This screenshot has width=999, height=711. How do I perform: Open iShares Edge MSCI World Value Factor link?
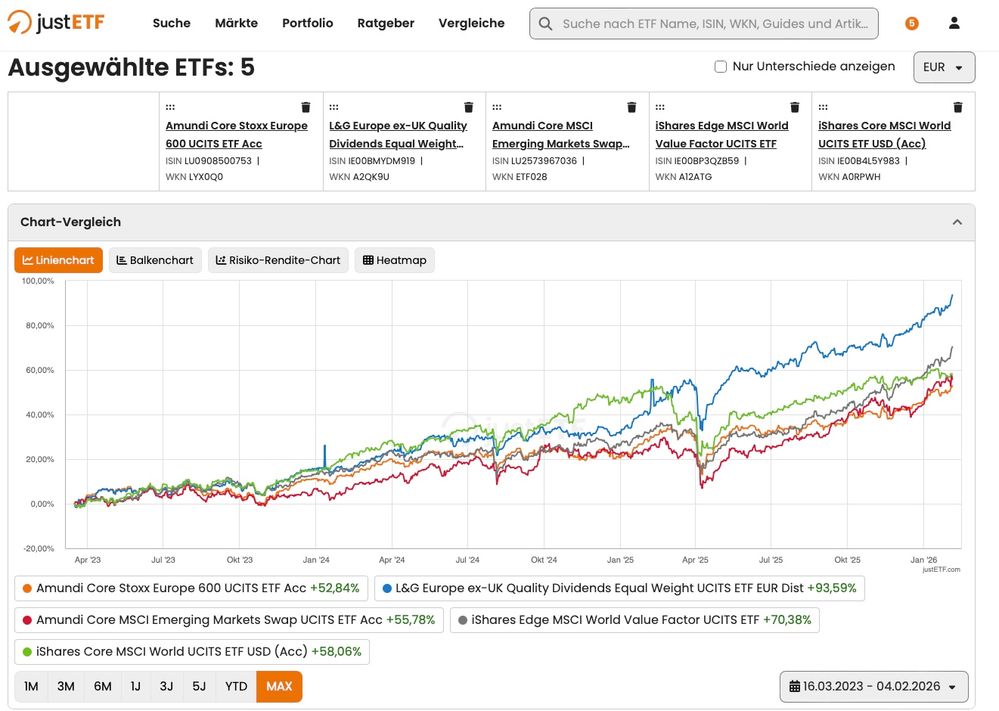coord(722,134)
